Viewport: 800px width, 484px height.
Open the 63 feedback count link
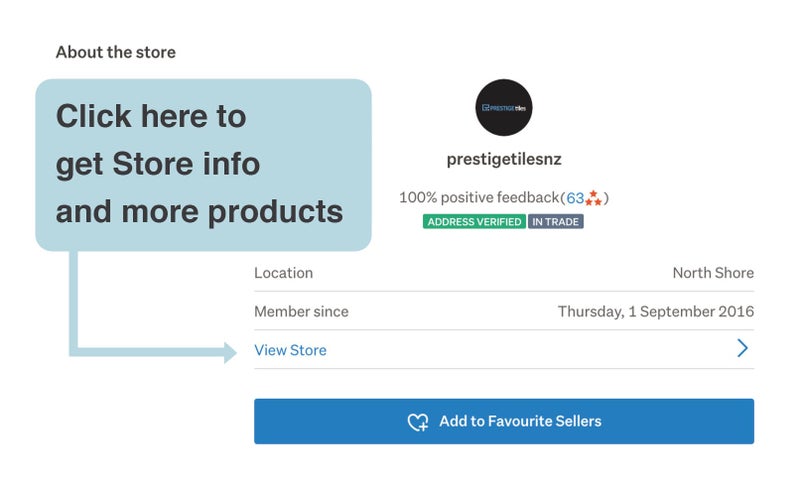click(x=575, y=198)
